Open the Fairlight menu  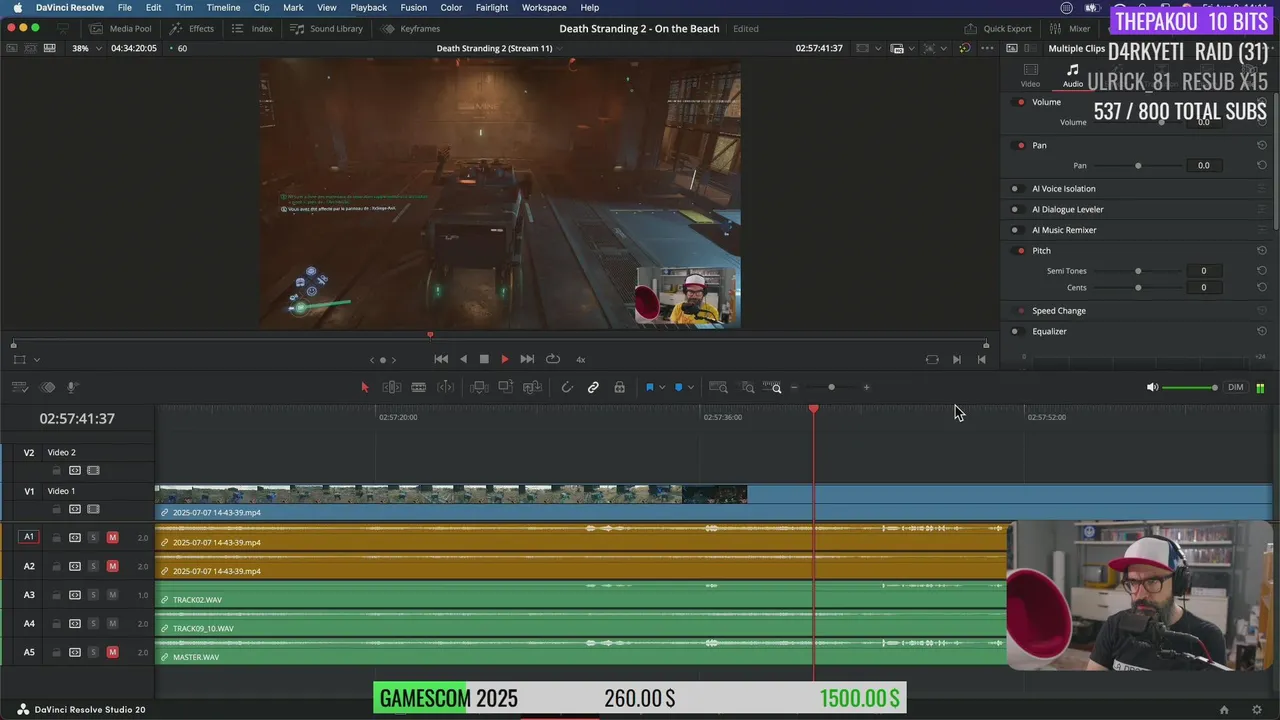(491, 7)
